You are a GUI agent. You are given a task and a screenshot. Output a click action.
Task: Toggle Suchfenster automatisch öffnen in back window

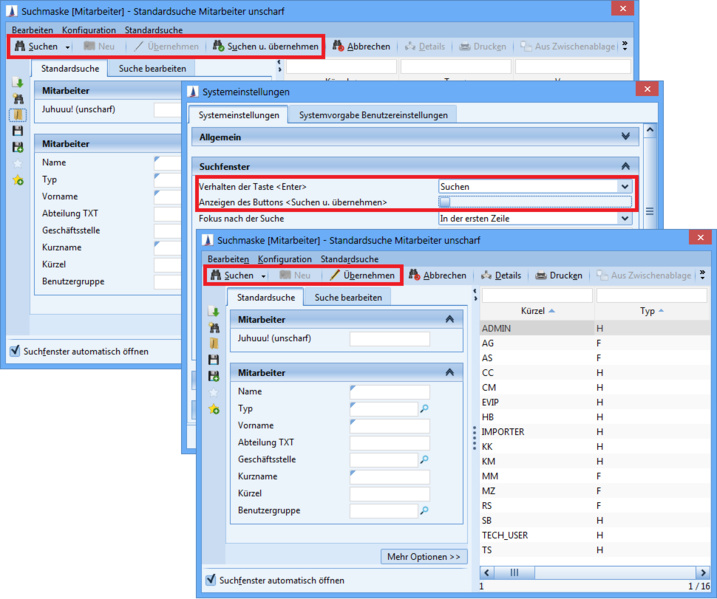(x=14, y=352)
